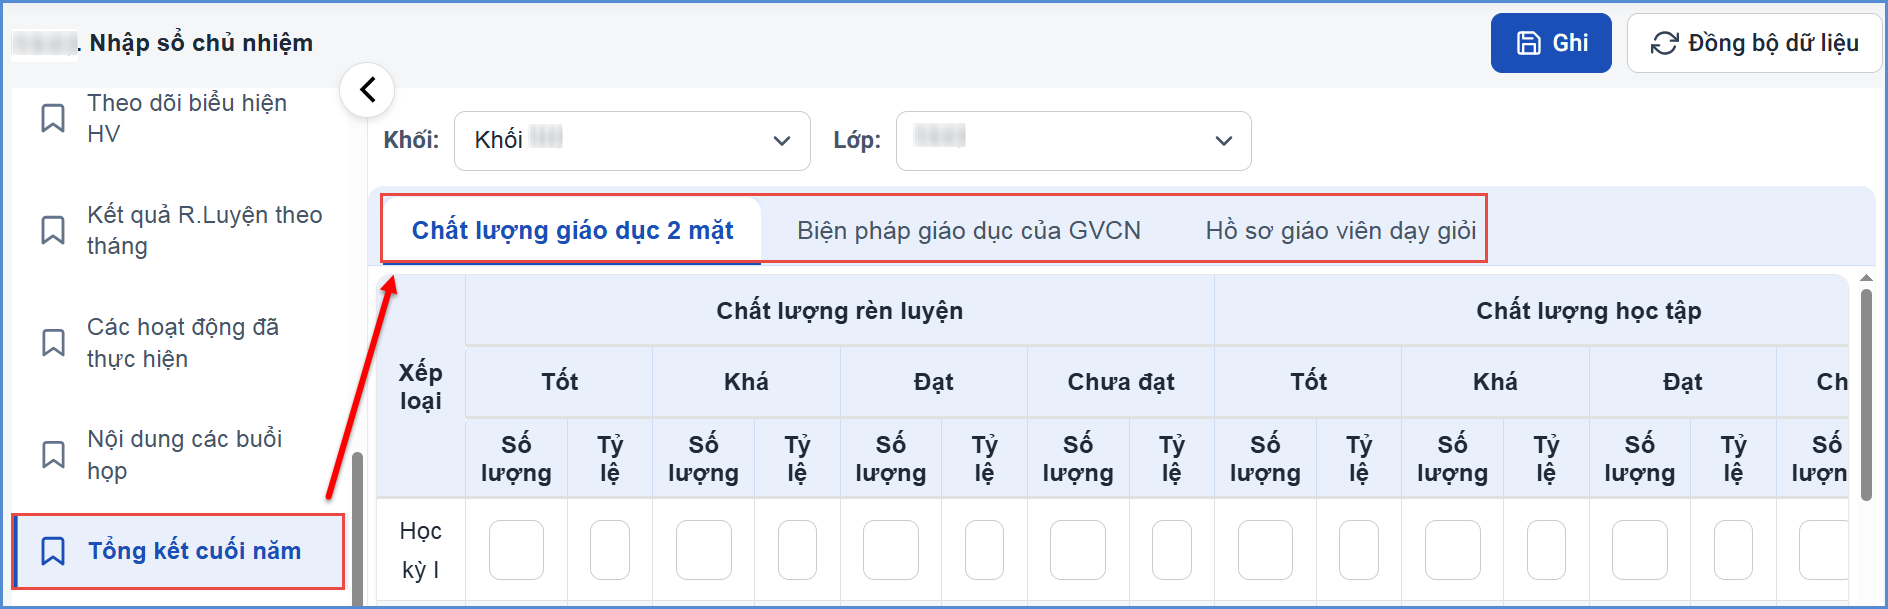Click bookmark icon beside Nội dung các buổi họp

click(53, 455)
